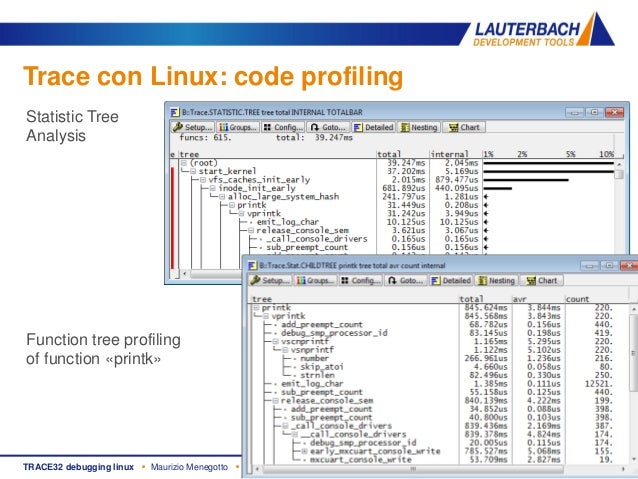Open Config in the CHILDTREE printk window

click(361, 280)
